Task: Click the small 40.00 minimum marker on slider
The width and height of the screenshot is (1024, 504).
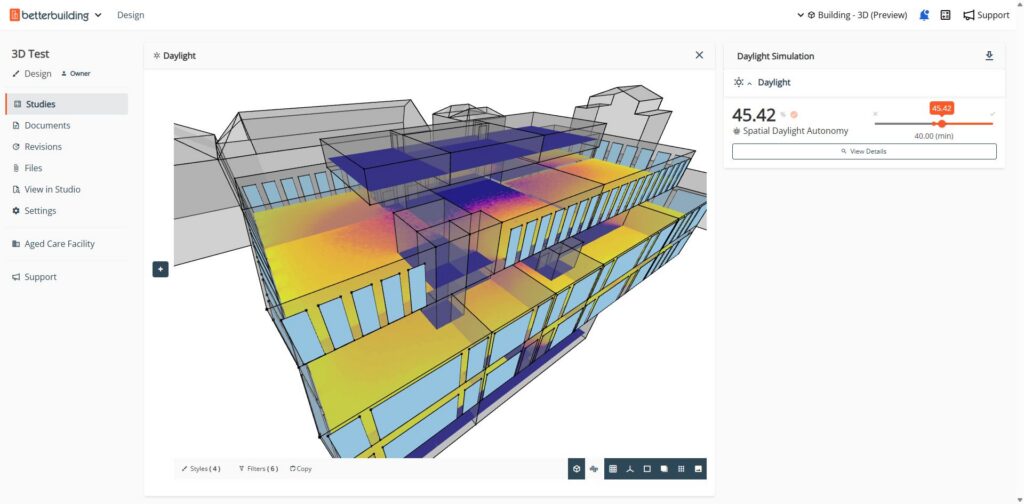Action: [934, 123]
